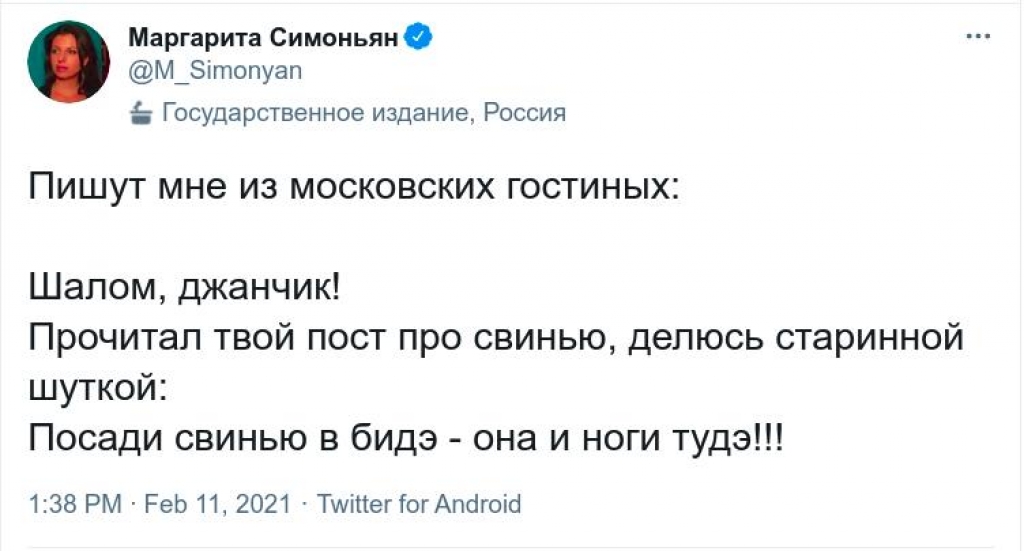Click the line Пишут мне из московских гостиных
This screenshot has width=1024, height=551.
coord(354,187)
